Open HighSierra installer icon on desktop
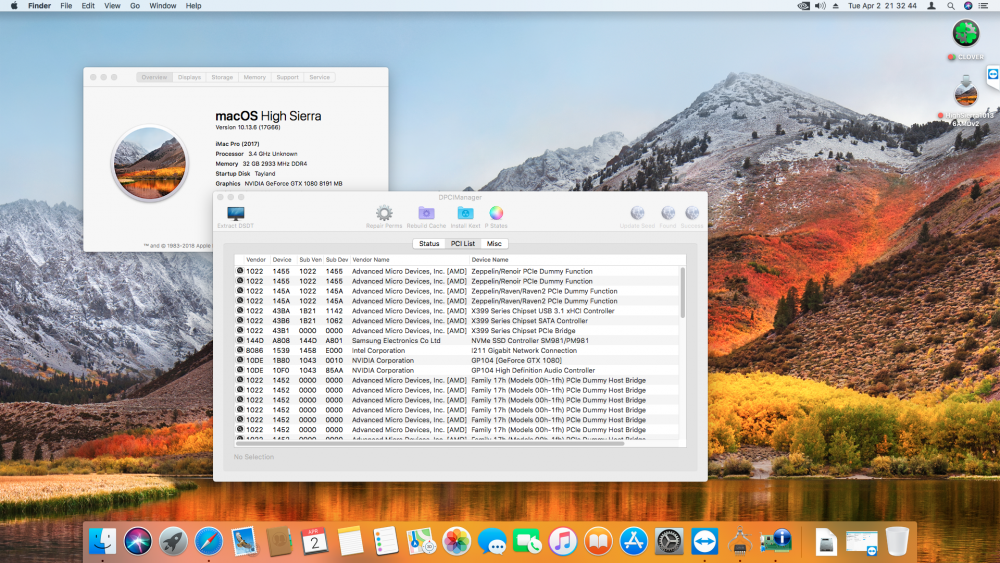 [966, 91]
